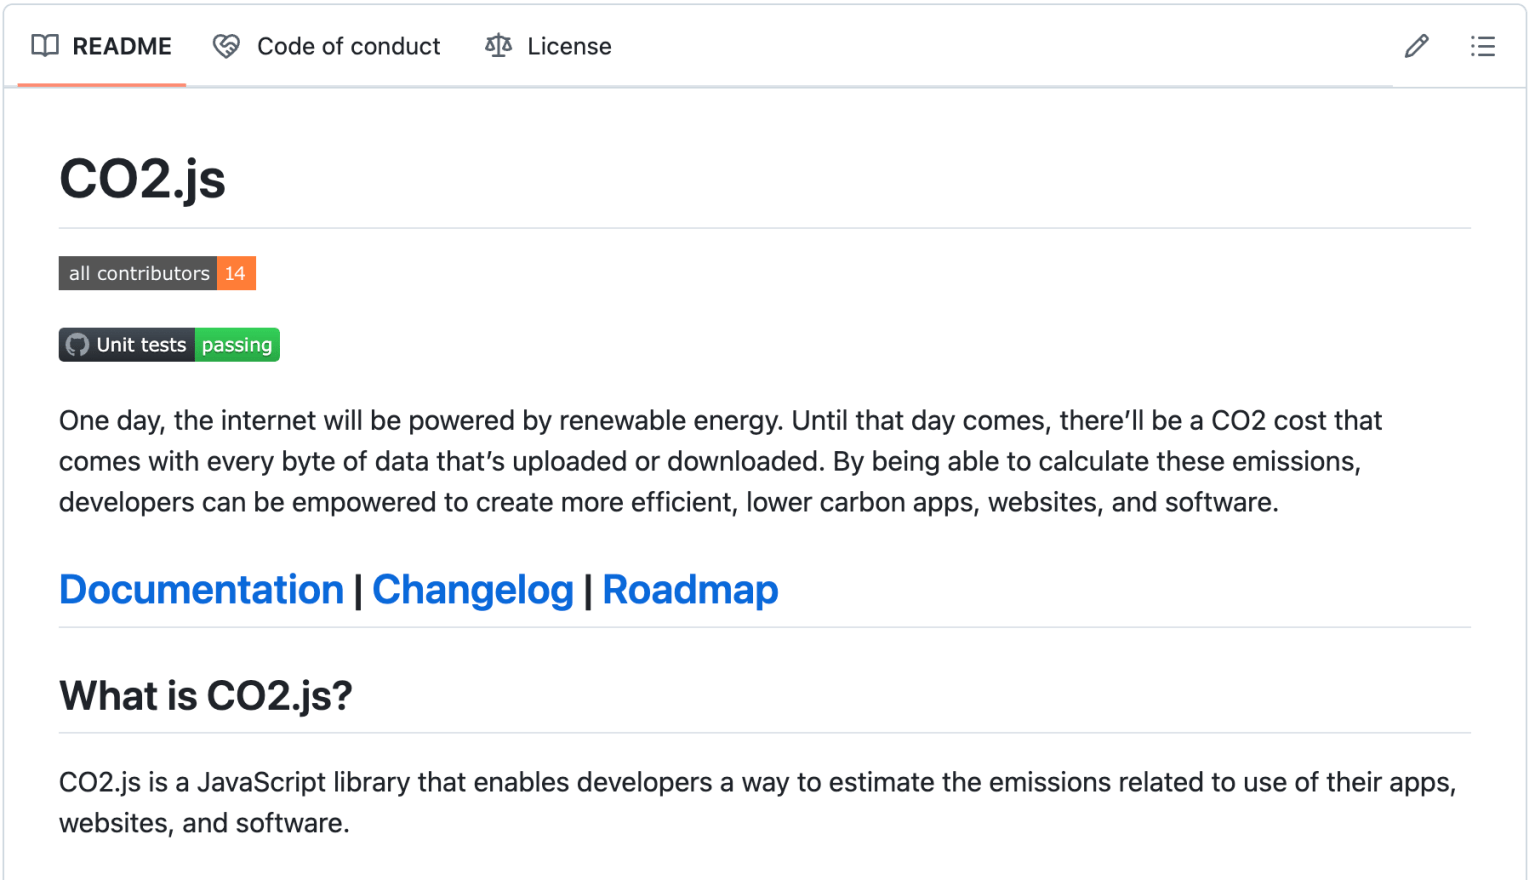Click the CO2.js heading
The height and width of the screenshot is (880, 1535).
[x=142, y=178]
